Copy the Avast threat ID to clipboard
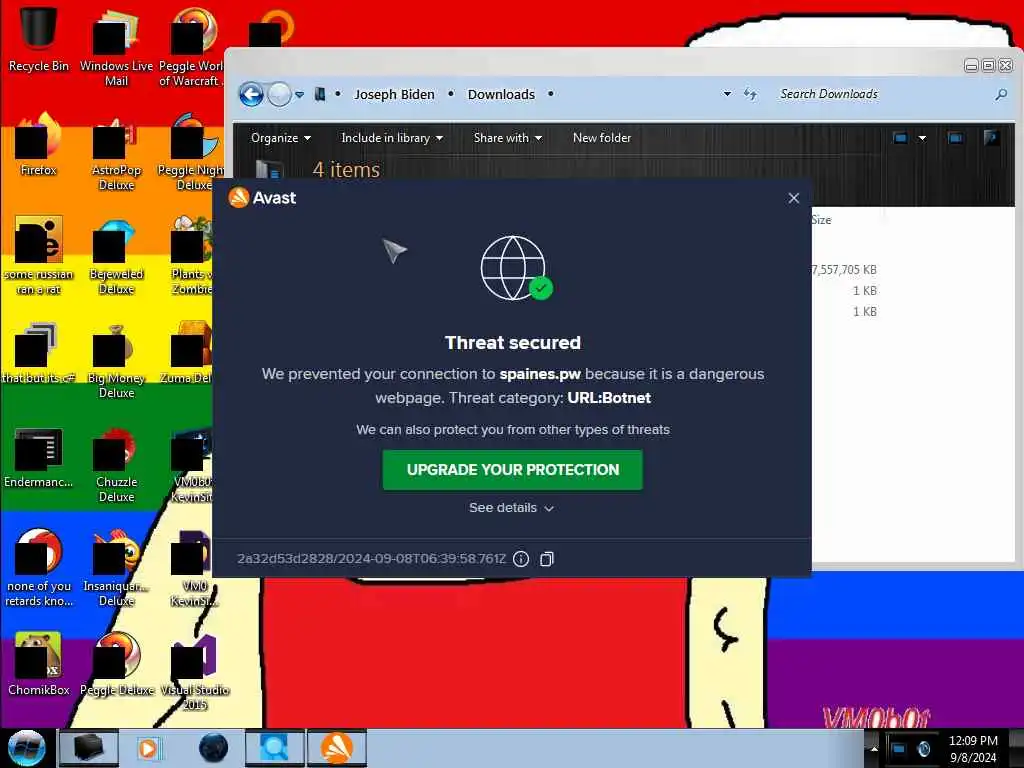This screenshot has width=1024, height=768. pyautogui.click(x=547, y=559)
